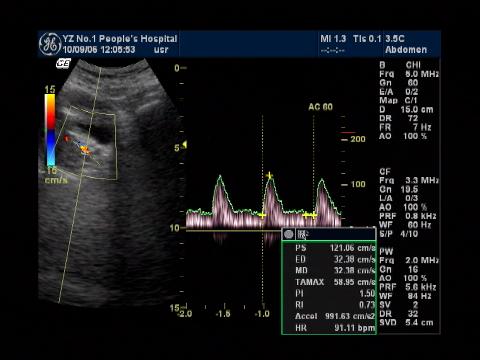Click the CE mark icon
Viewport: 480px width, 360px height.
(63, 63)
